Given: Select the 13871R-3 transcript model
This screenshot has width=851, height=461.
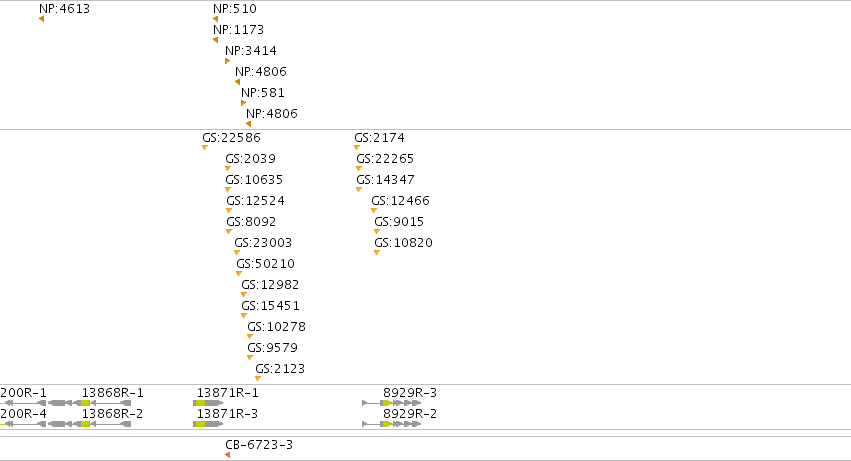Looking at the screenshot, I should coord(208,424).
